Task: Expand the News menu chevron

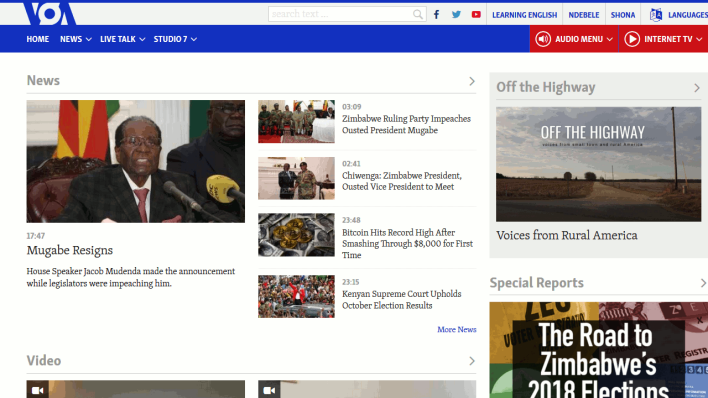Action: coord(88,39)
